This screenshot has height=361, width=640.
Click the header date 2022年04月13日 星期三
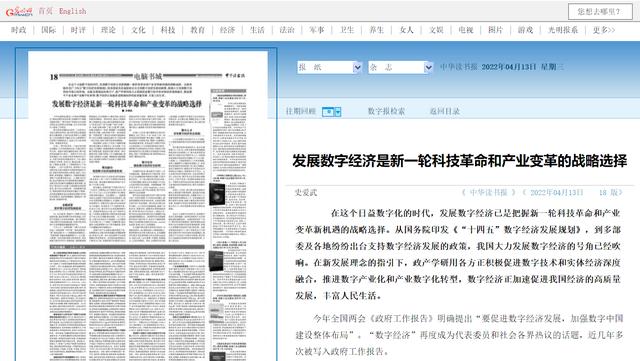[x=522, y=67]
